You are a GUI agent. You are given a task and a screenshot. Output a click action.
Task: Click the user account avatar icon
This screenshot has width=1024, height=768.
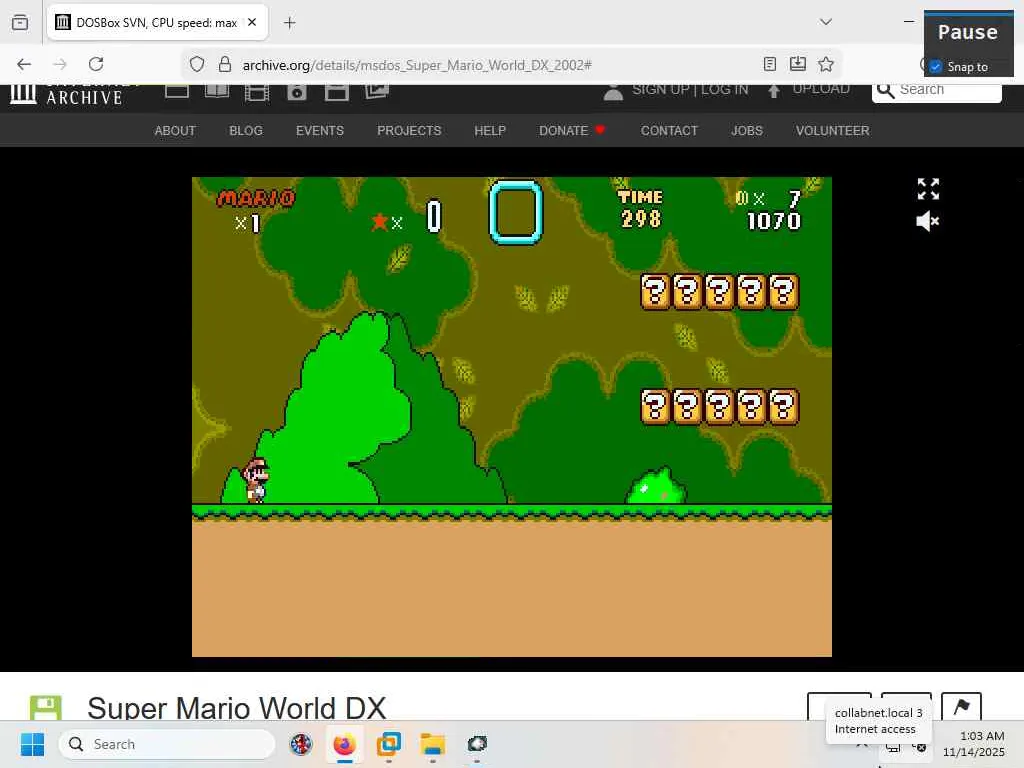click(x=613, y=92)
